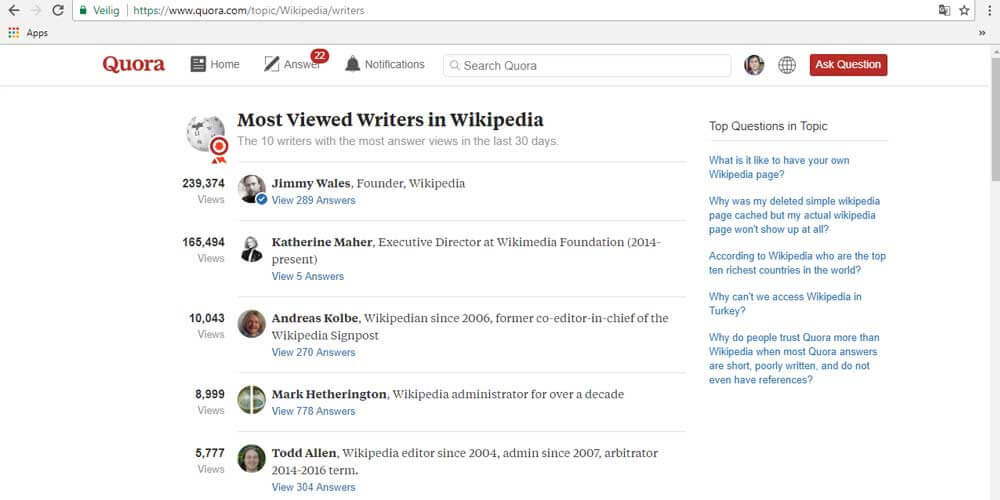Click the Search Quora field
1000x500 pixels.
pos(587,65)
